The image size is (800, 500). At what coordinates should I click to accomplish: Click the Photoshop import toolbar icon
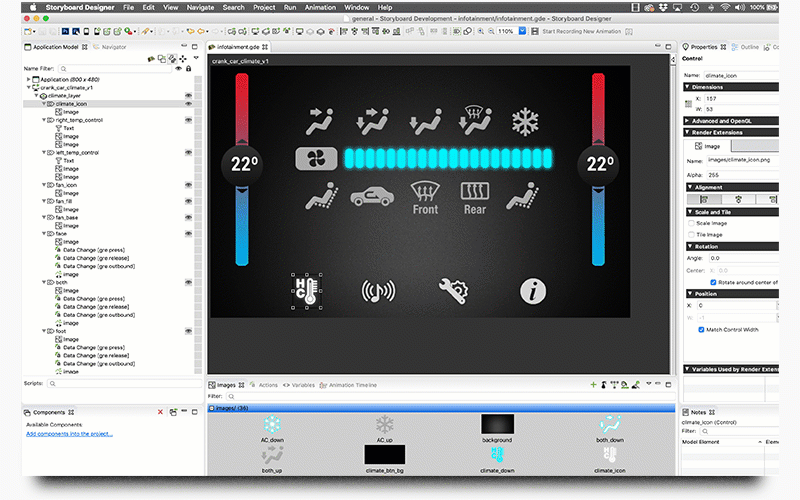(66, 32)
